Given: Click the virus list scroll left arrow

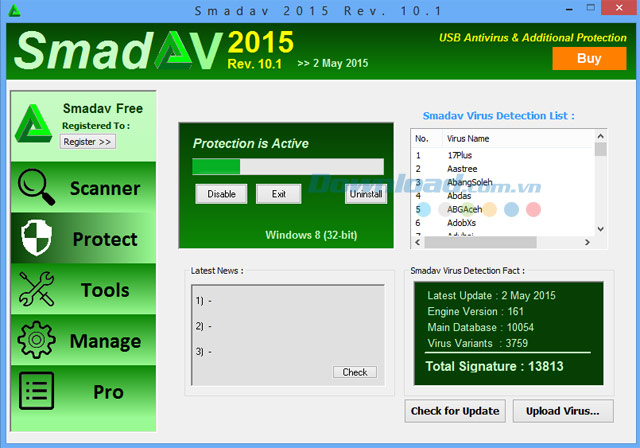Looking at the screenshot, I should [x=418, y=242].
